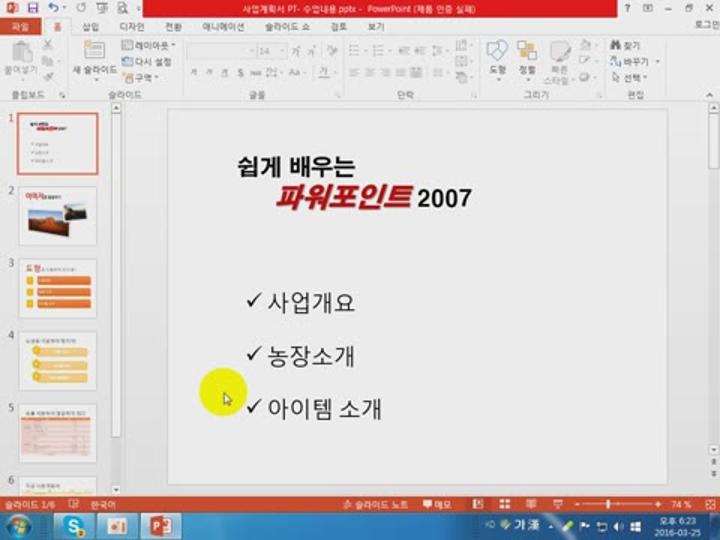Viewport: 720px width, 540px height.
Task: Undo the last action
Action: click(x=54, y=8)
